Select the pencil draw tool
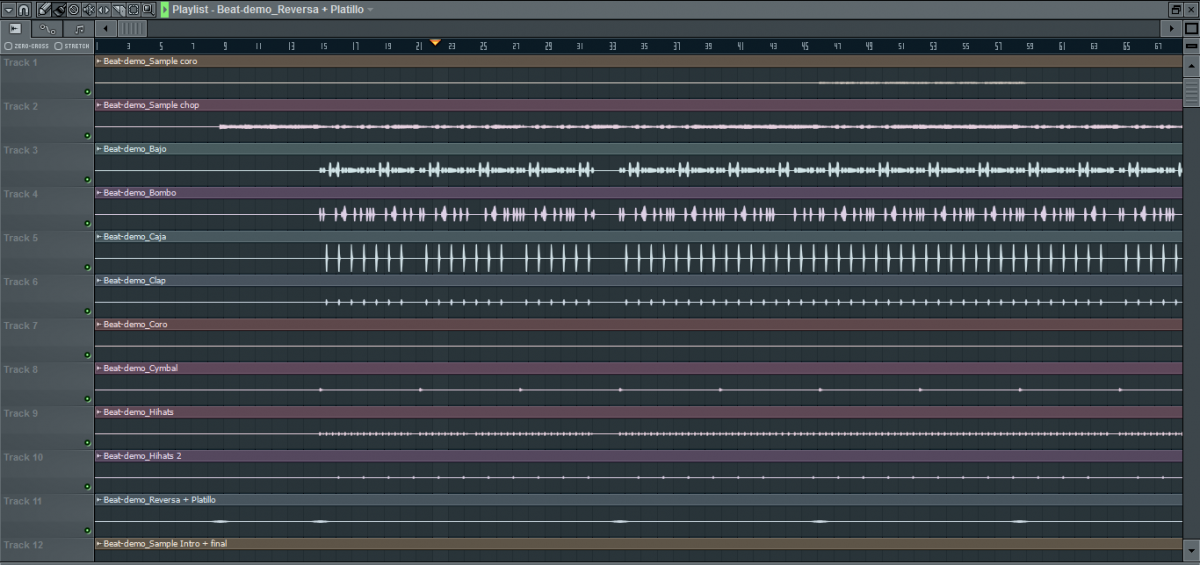The height and width of the screenshot is (565, 1200). tap(44, 9)
